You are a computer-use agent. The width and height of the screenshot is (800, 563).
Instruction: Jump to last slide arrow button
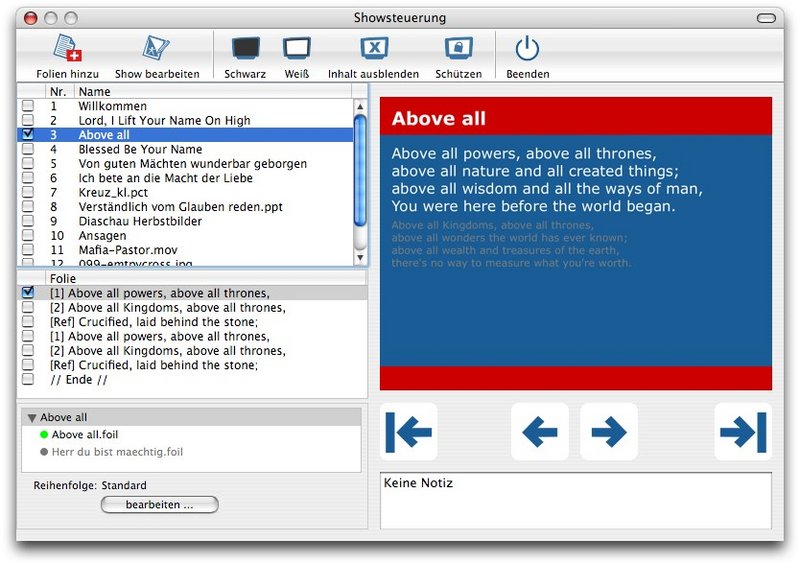(x=743, y=432)
